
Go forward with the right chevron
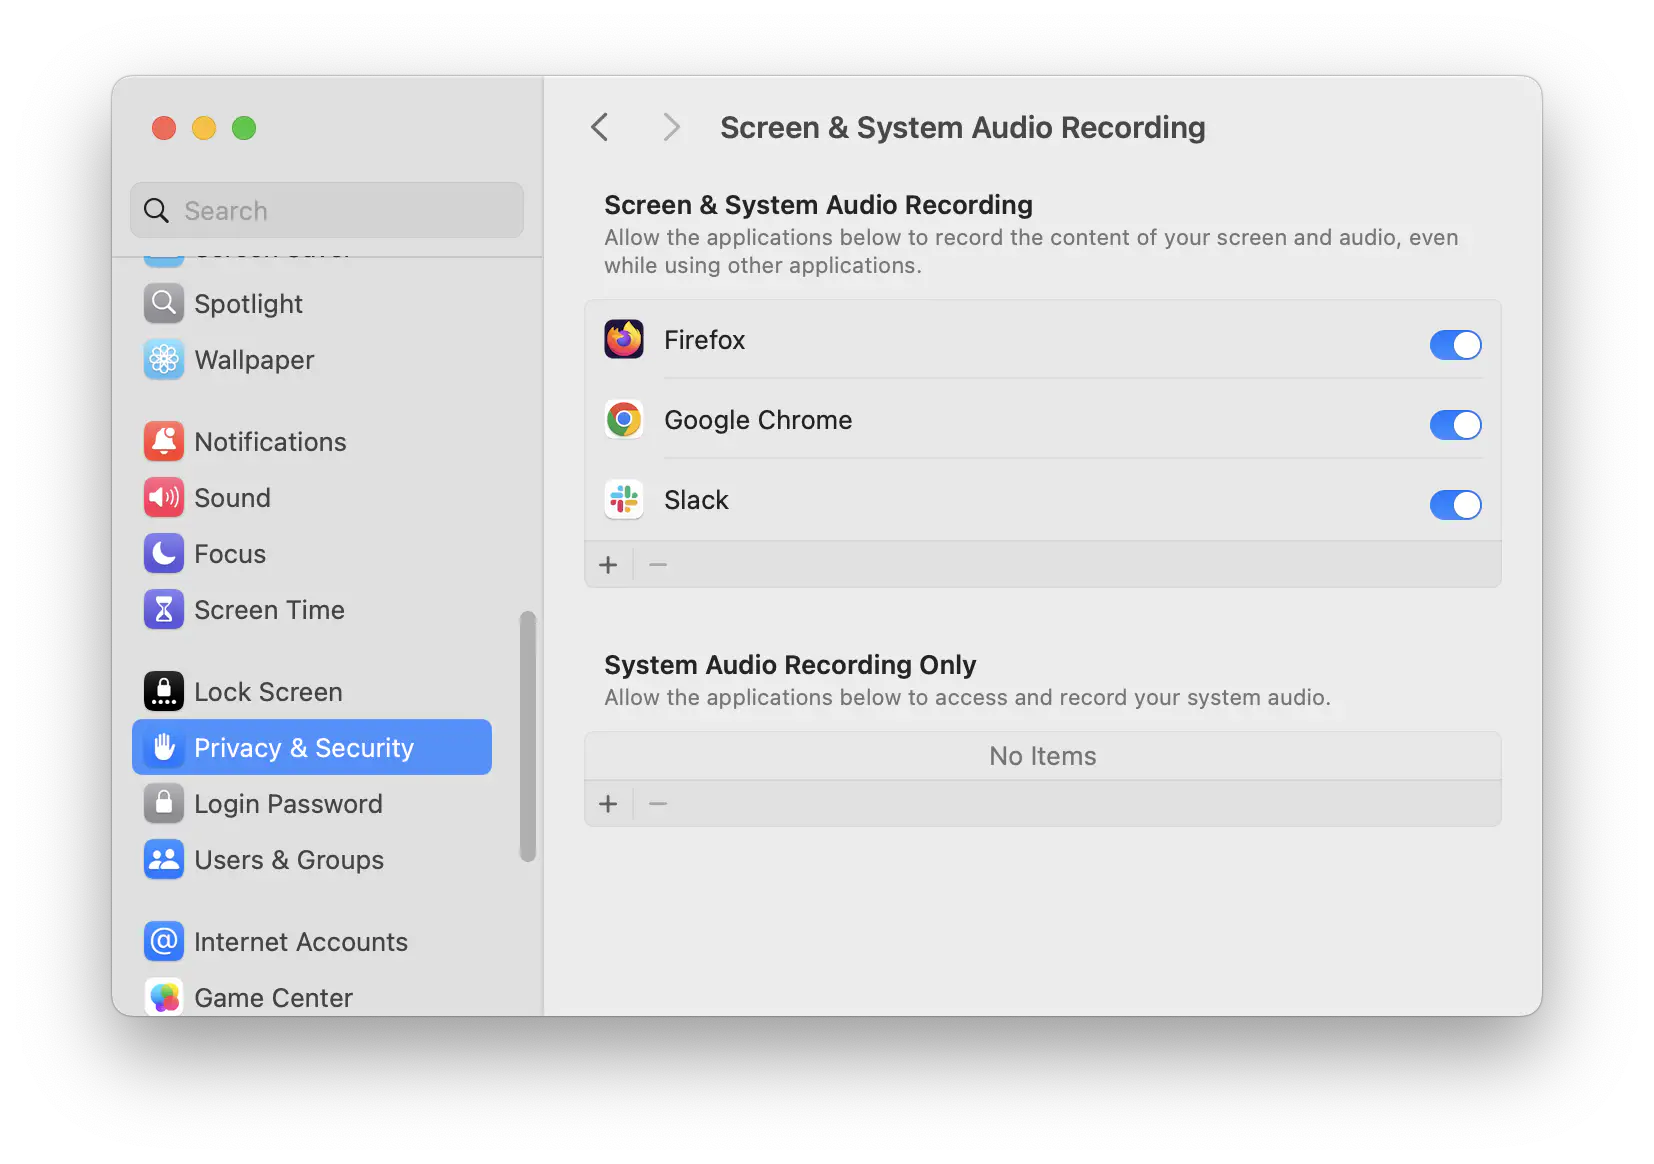672,128
